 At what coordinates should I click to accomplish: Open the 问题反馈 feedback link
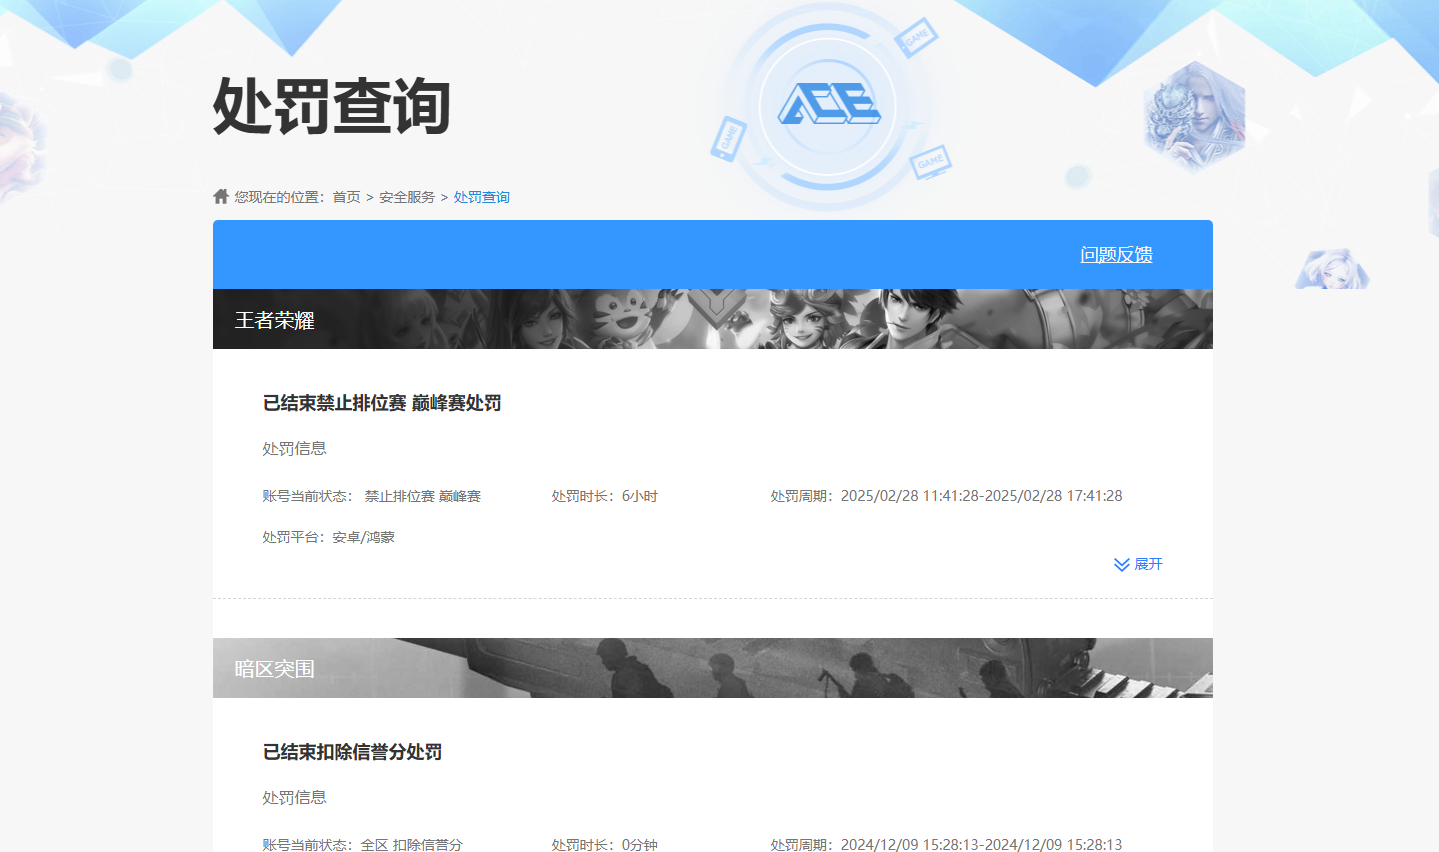[x=1117, y=255]
